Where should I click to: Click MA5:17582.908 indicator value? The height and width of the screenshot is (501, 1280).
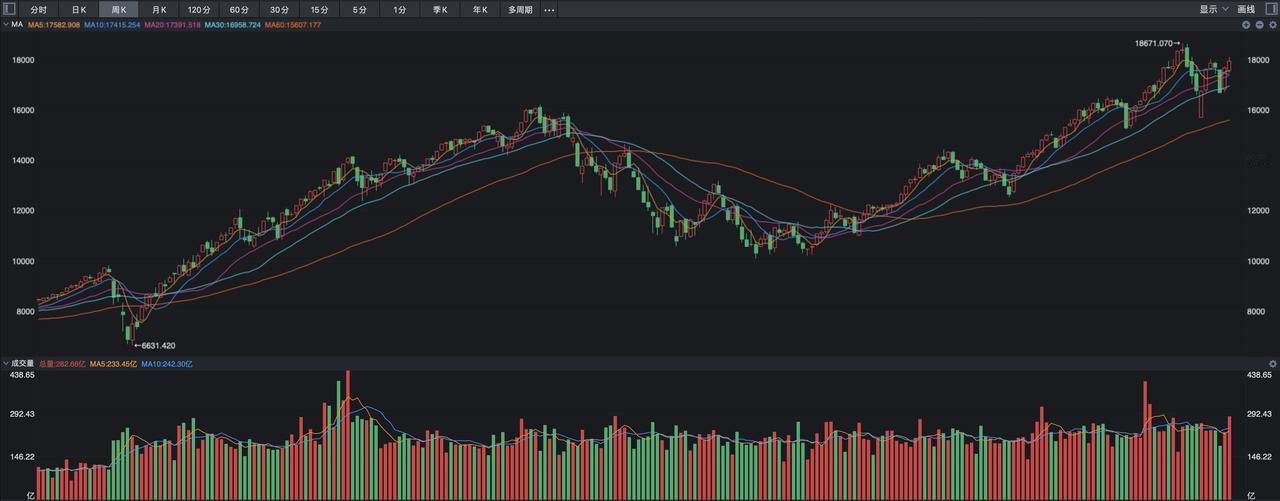click(x=53, y=24)
